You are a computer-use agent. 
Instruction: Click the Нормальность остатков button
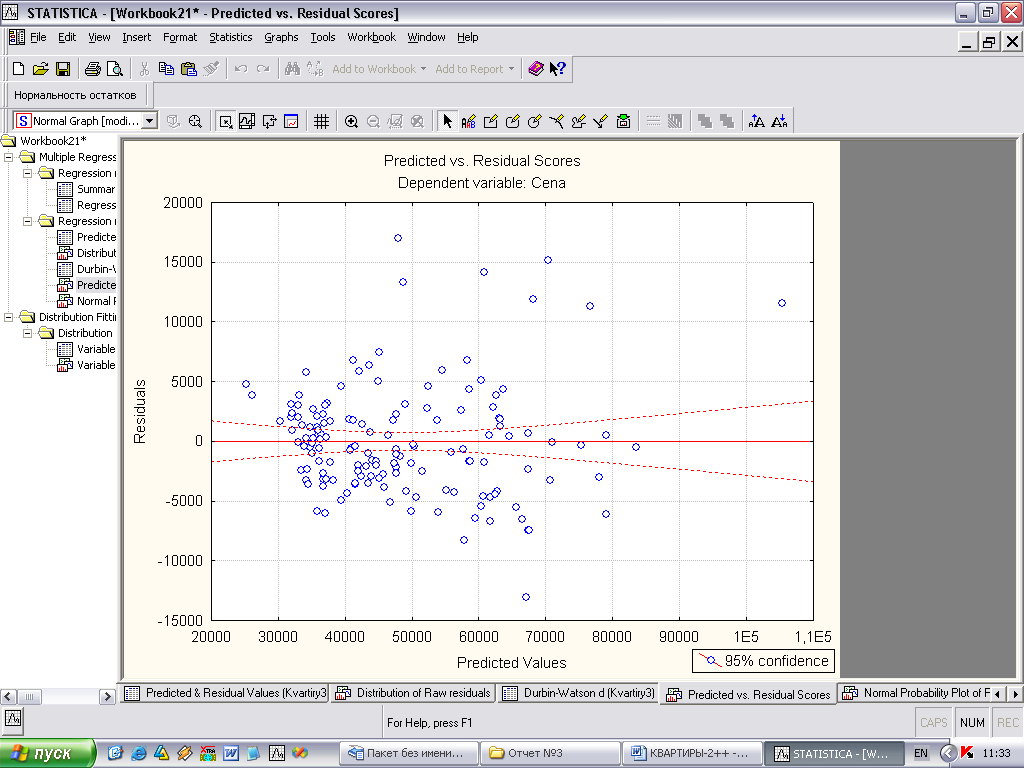(x=74, y=95)
